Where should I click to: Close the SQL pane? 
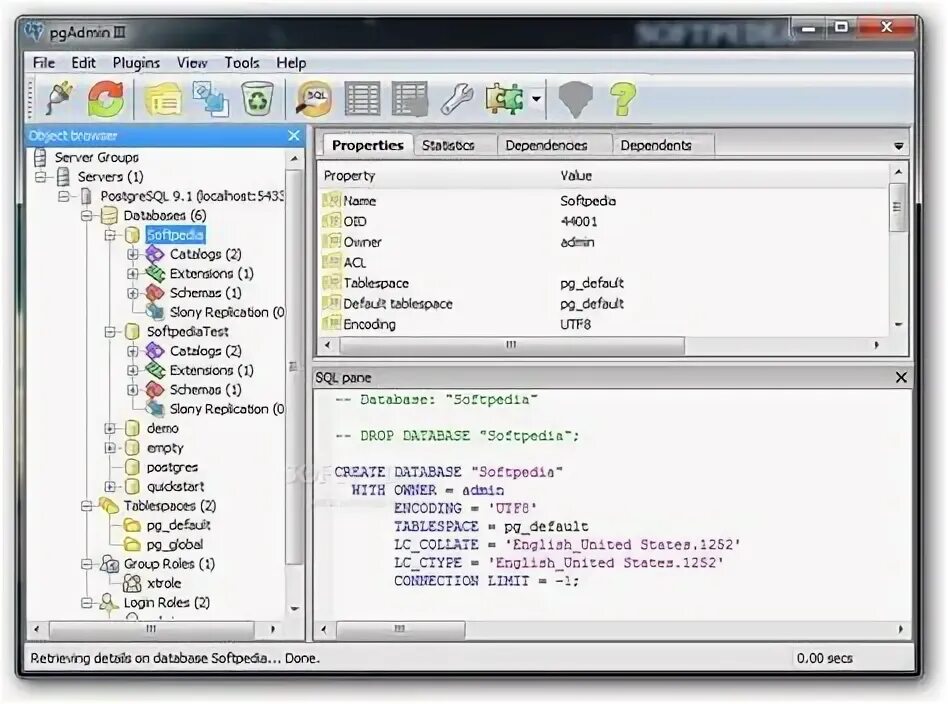901,377
